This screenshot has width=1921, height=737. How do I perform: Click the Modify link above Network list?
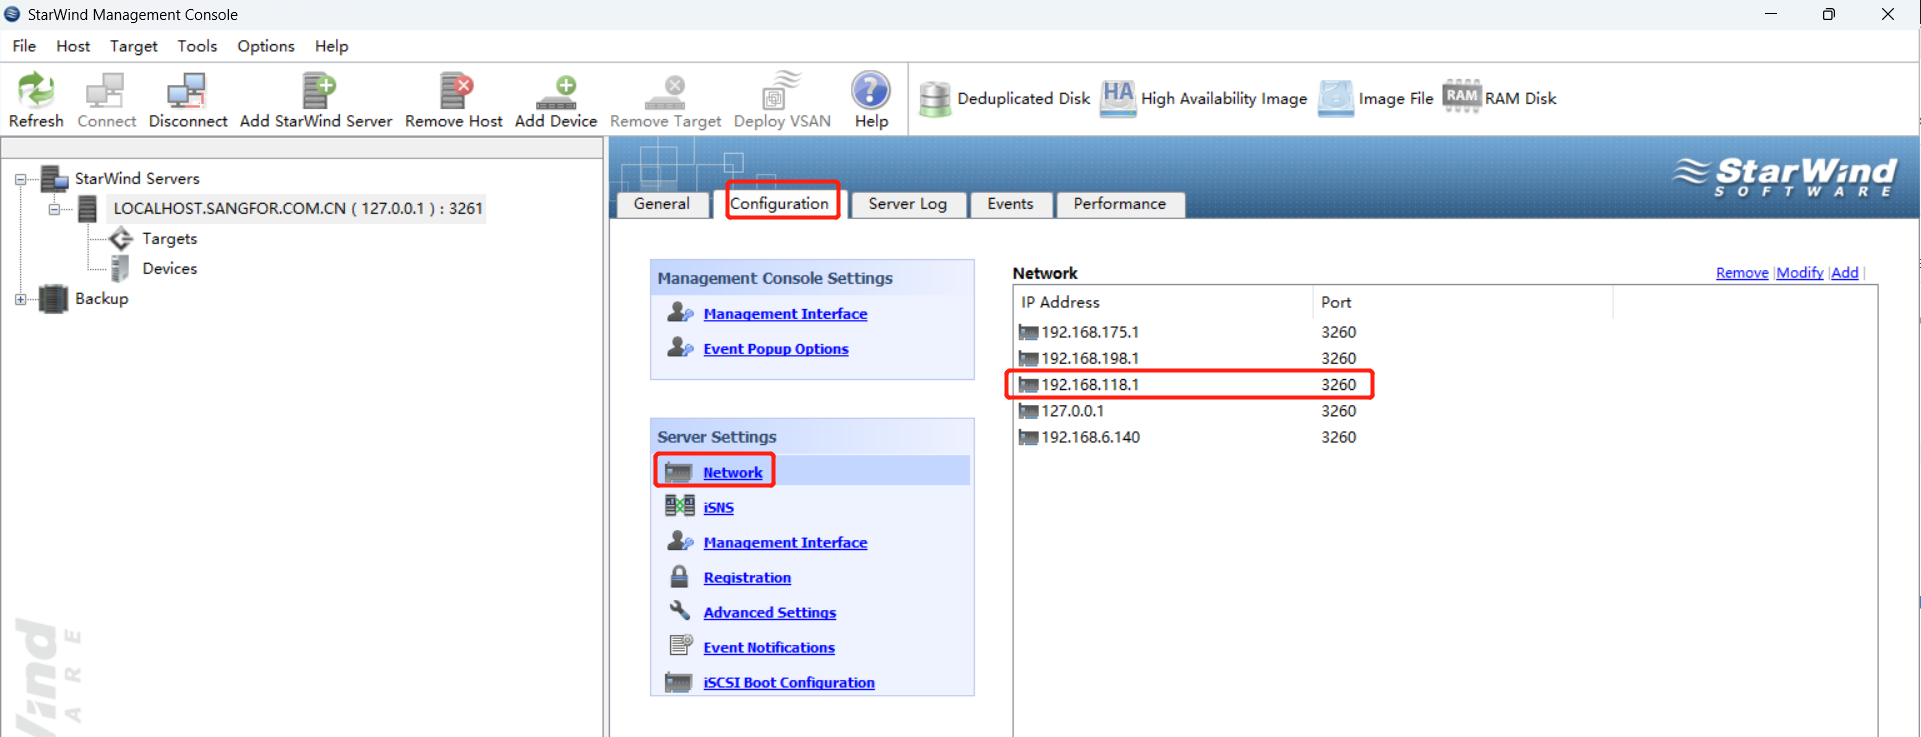pos(1800,273)
